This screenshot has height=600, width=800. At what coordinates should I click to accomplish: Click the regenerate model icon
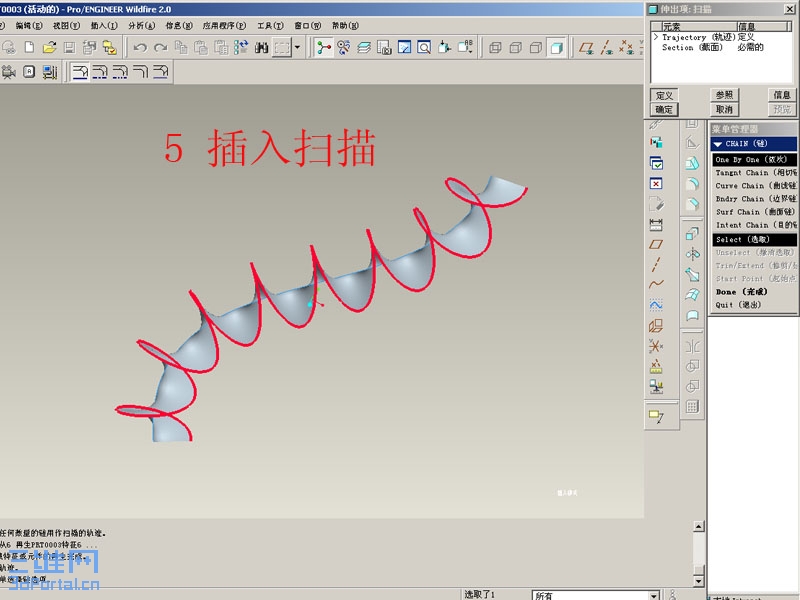241,47
